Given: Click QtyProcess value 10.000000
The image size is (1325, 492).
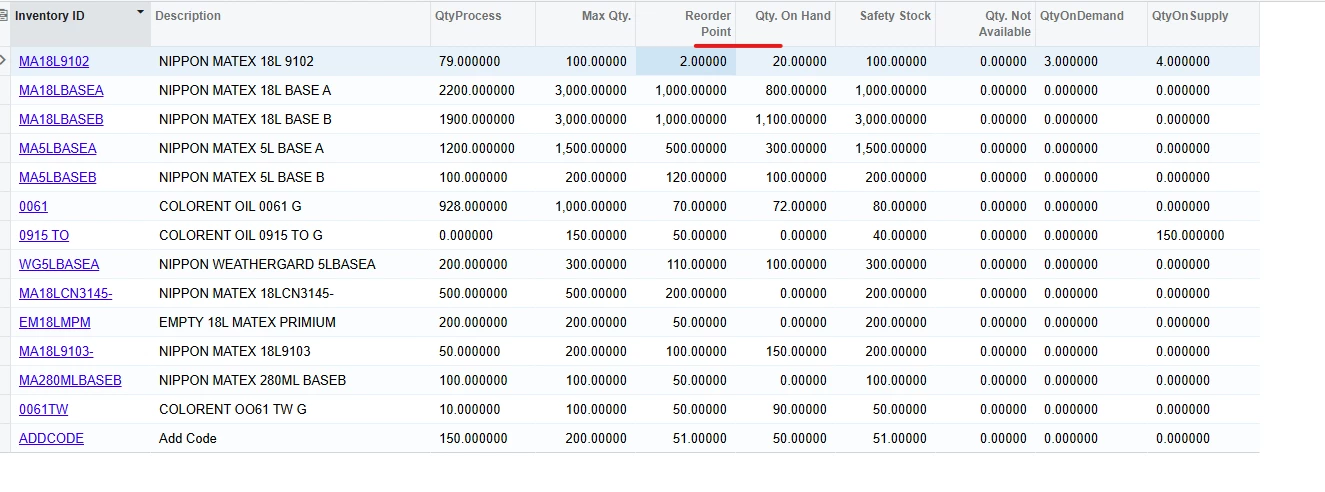Looking at the screenshot, I should click(x=469, y=409).
